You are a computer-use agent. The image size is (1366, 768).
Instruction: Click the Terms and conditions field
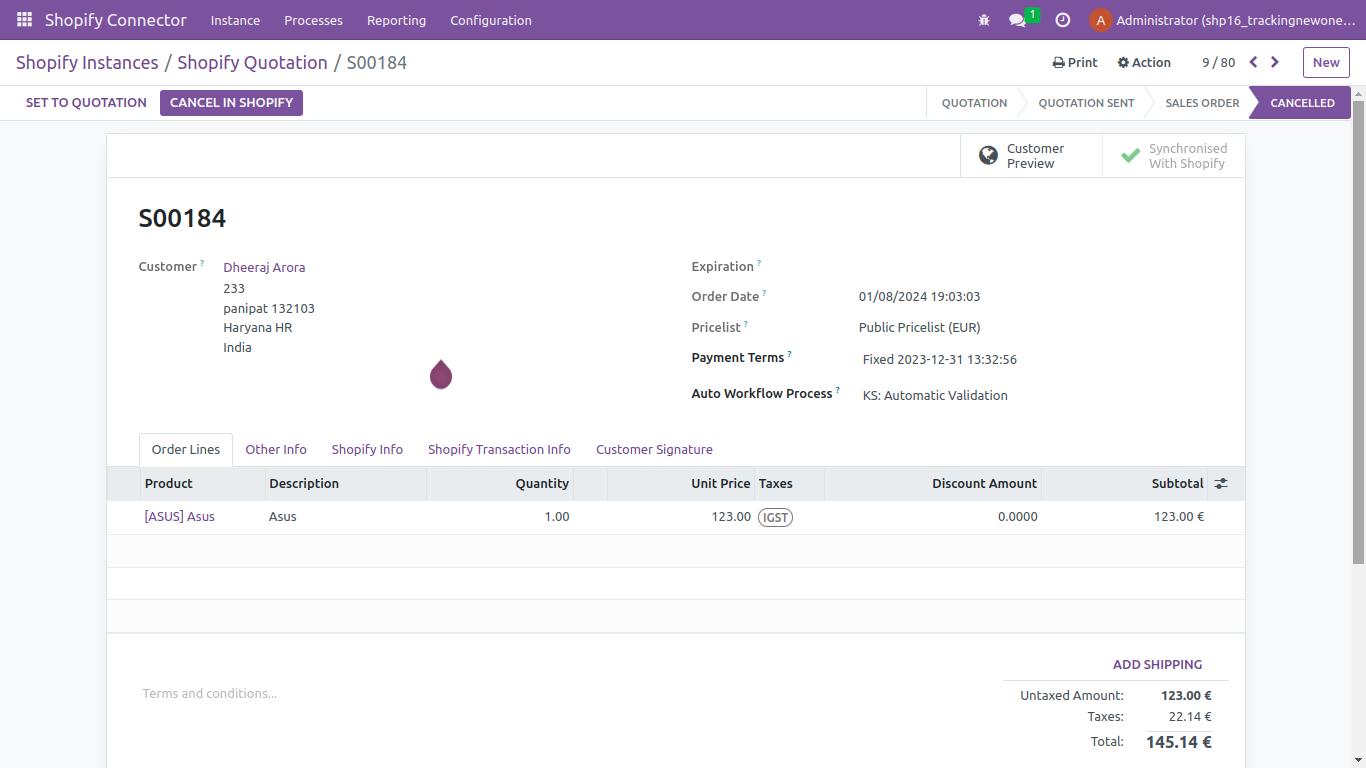[x=210, y=693]
